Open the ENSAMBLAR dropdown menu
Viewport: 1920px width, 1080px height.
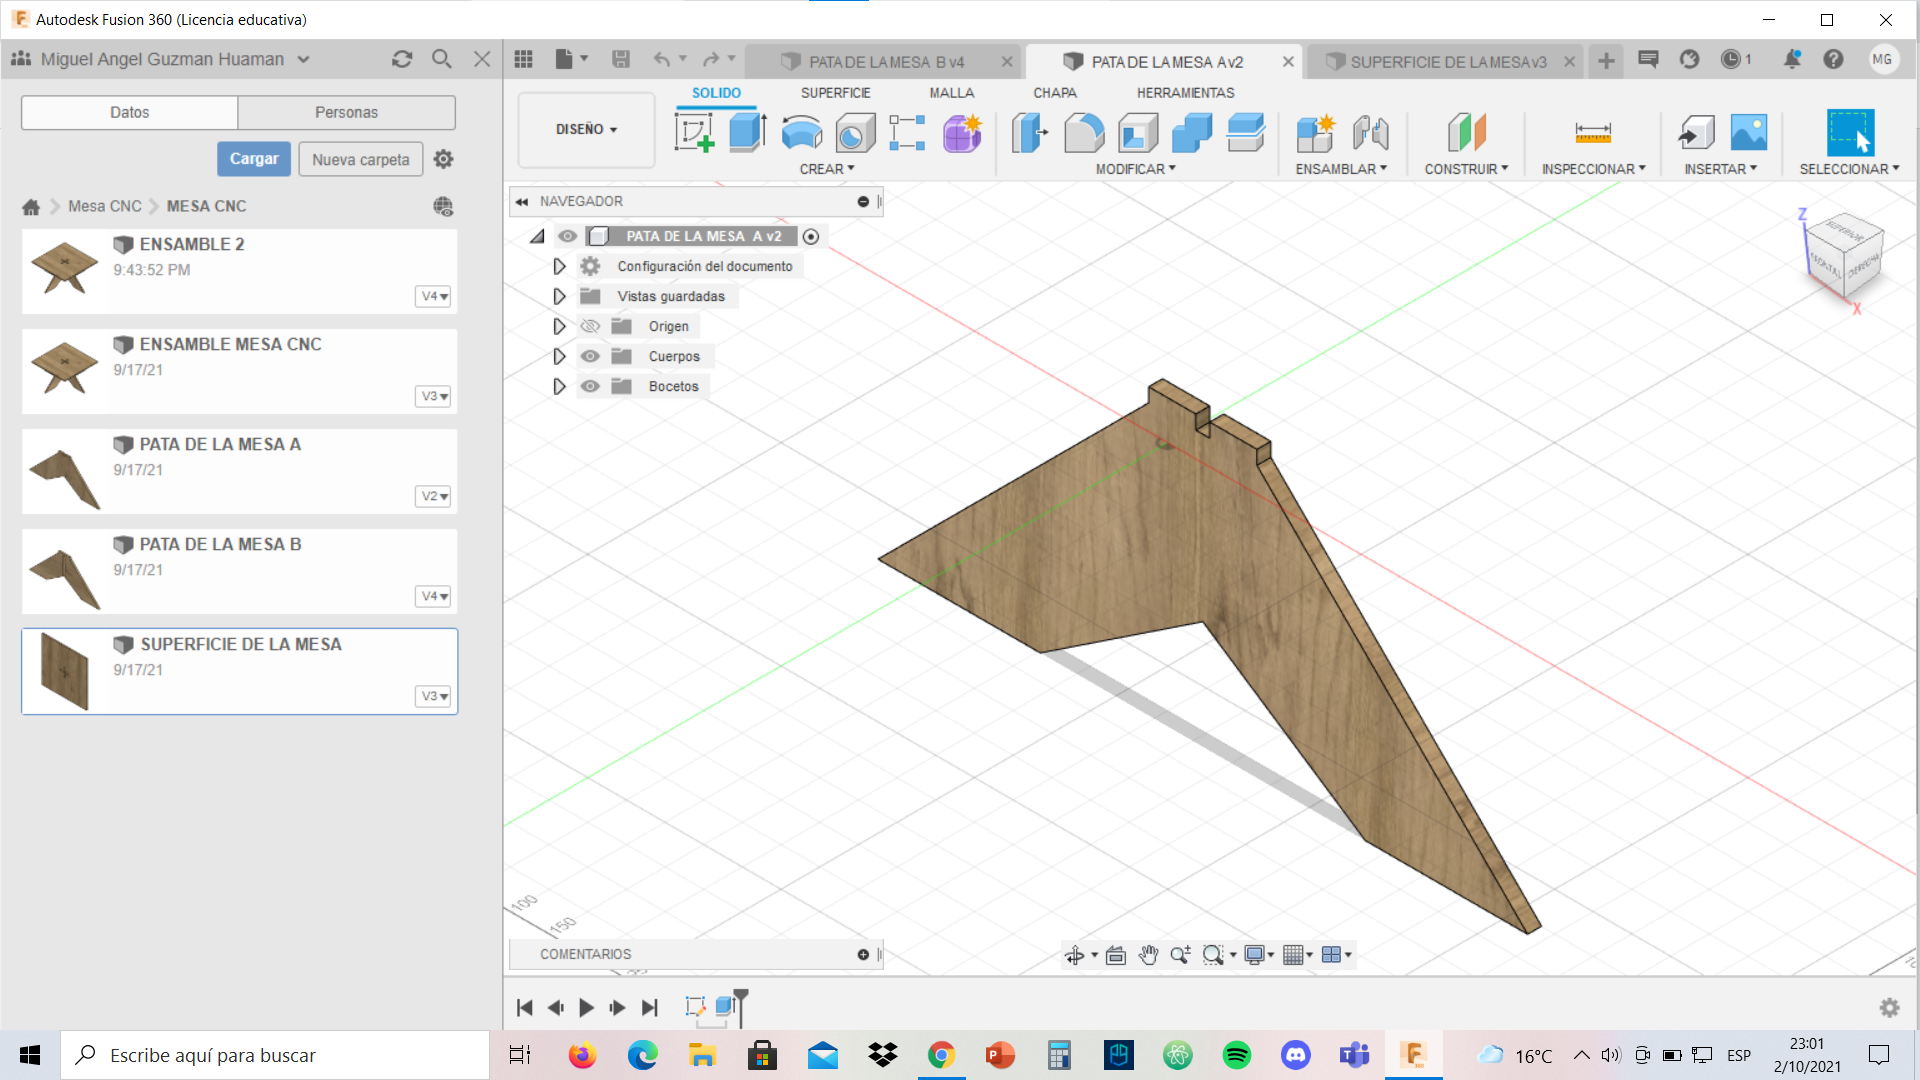coord(1341,169)
